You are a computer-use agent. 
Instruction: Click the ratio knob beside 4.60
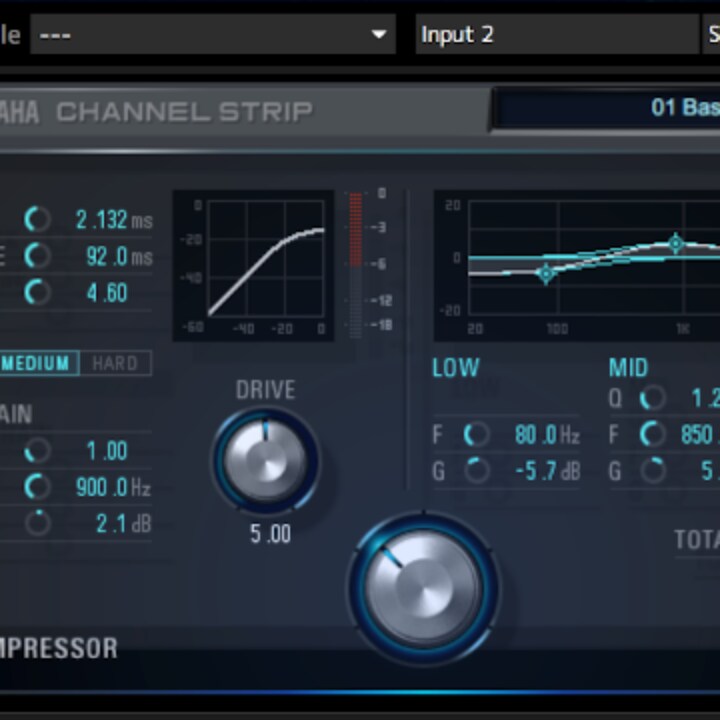37,292
